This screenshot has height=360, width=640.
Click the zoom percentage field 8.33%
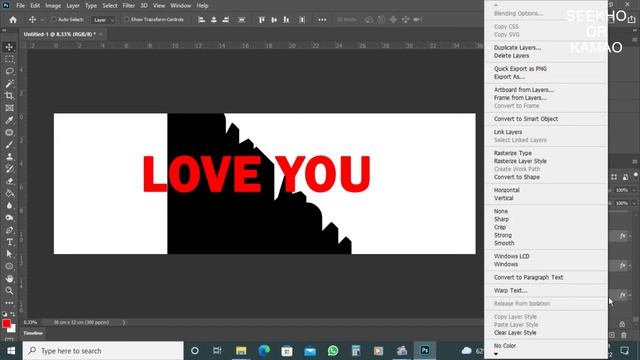coord(30,322)
